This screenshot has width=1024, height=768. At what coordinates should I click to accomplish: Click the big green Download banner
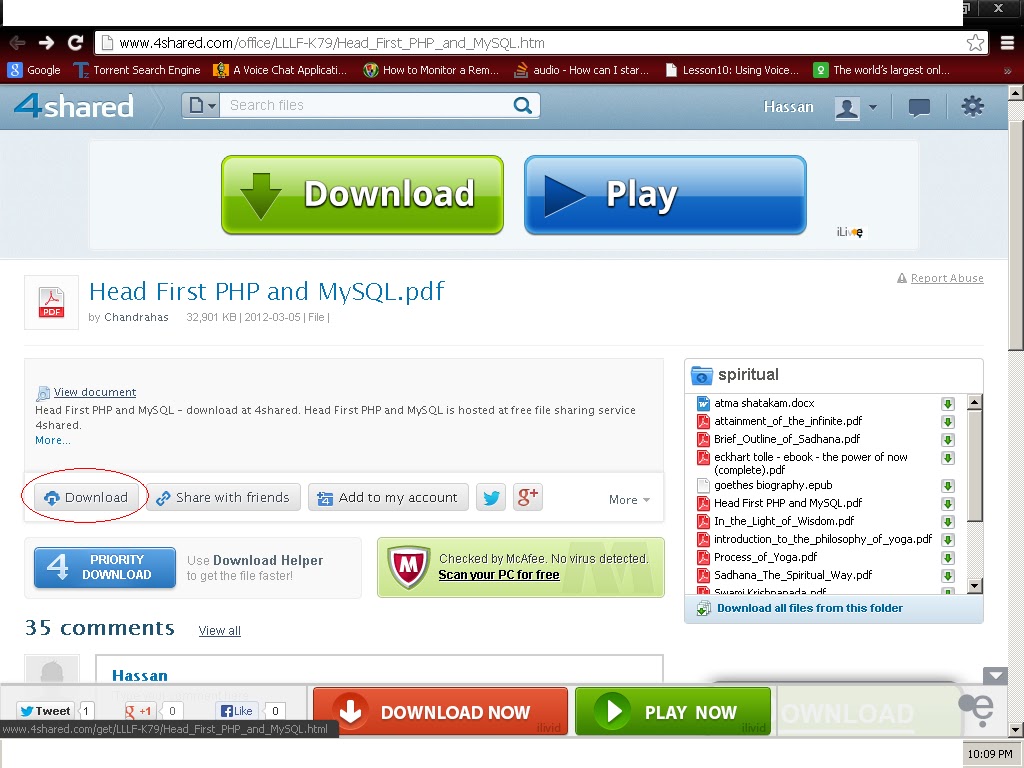tap(362, 195)
